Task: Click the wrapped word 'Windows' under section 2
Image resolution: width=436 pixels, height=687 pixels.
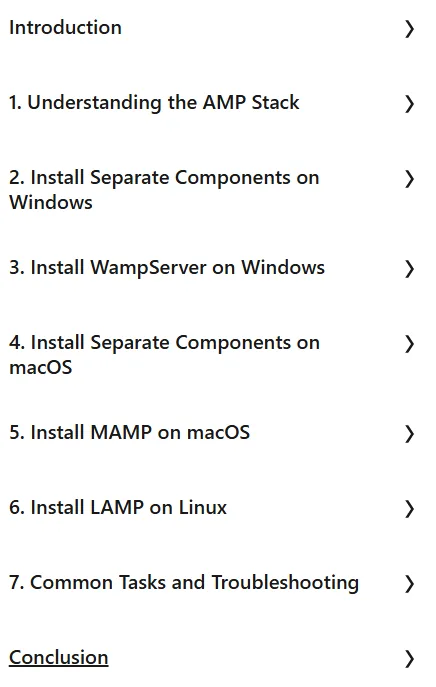Action: coord(51,202)
